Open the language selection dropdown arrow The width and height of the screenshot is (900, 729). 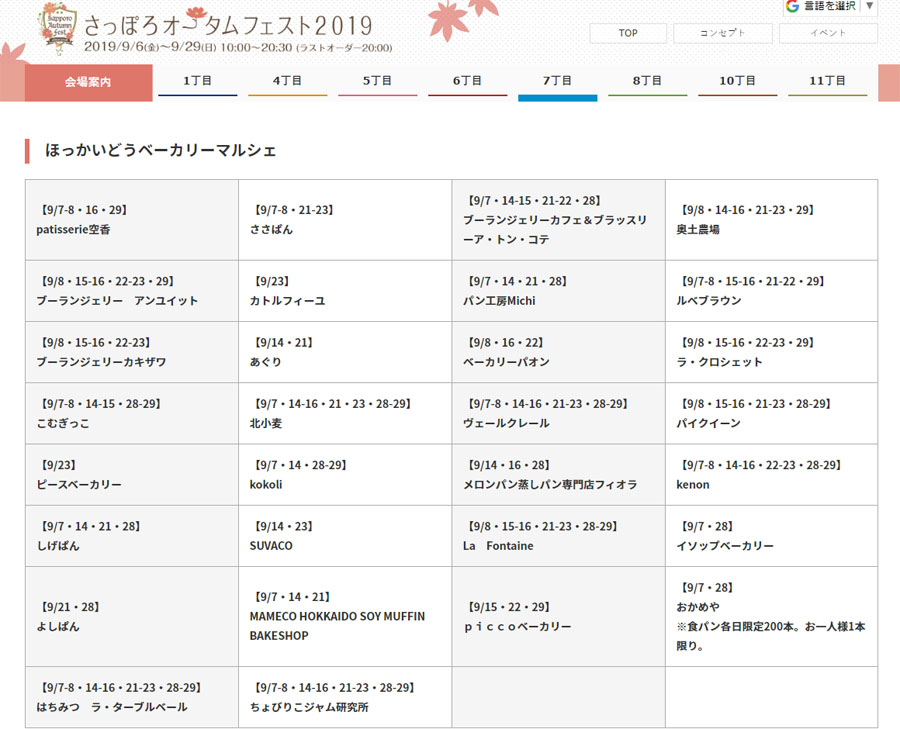870,6
